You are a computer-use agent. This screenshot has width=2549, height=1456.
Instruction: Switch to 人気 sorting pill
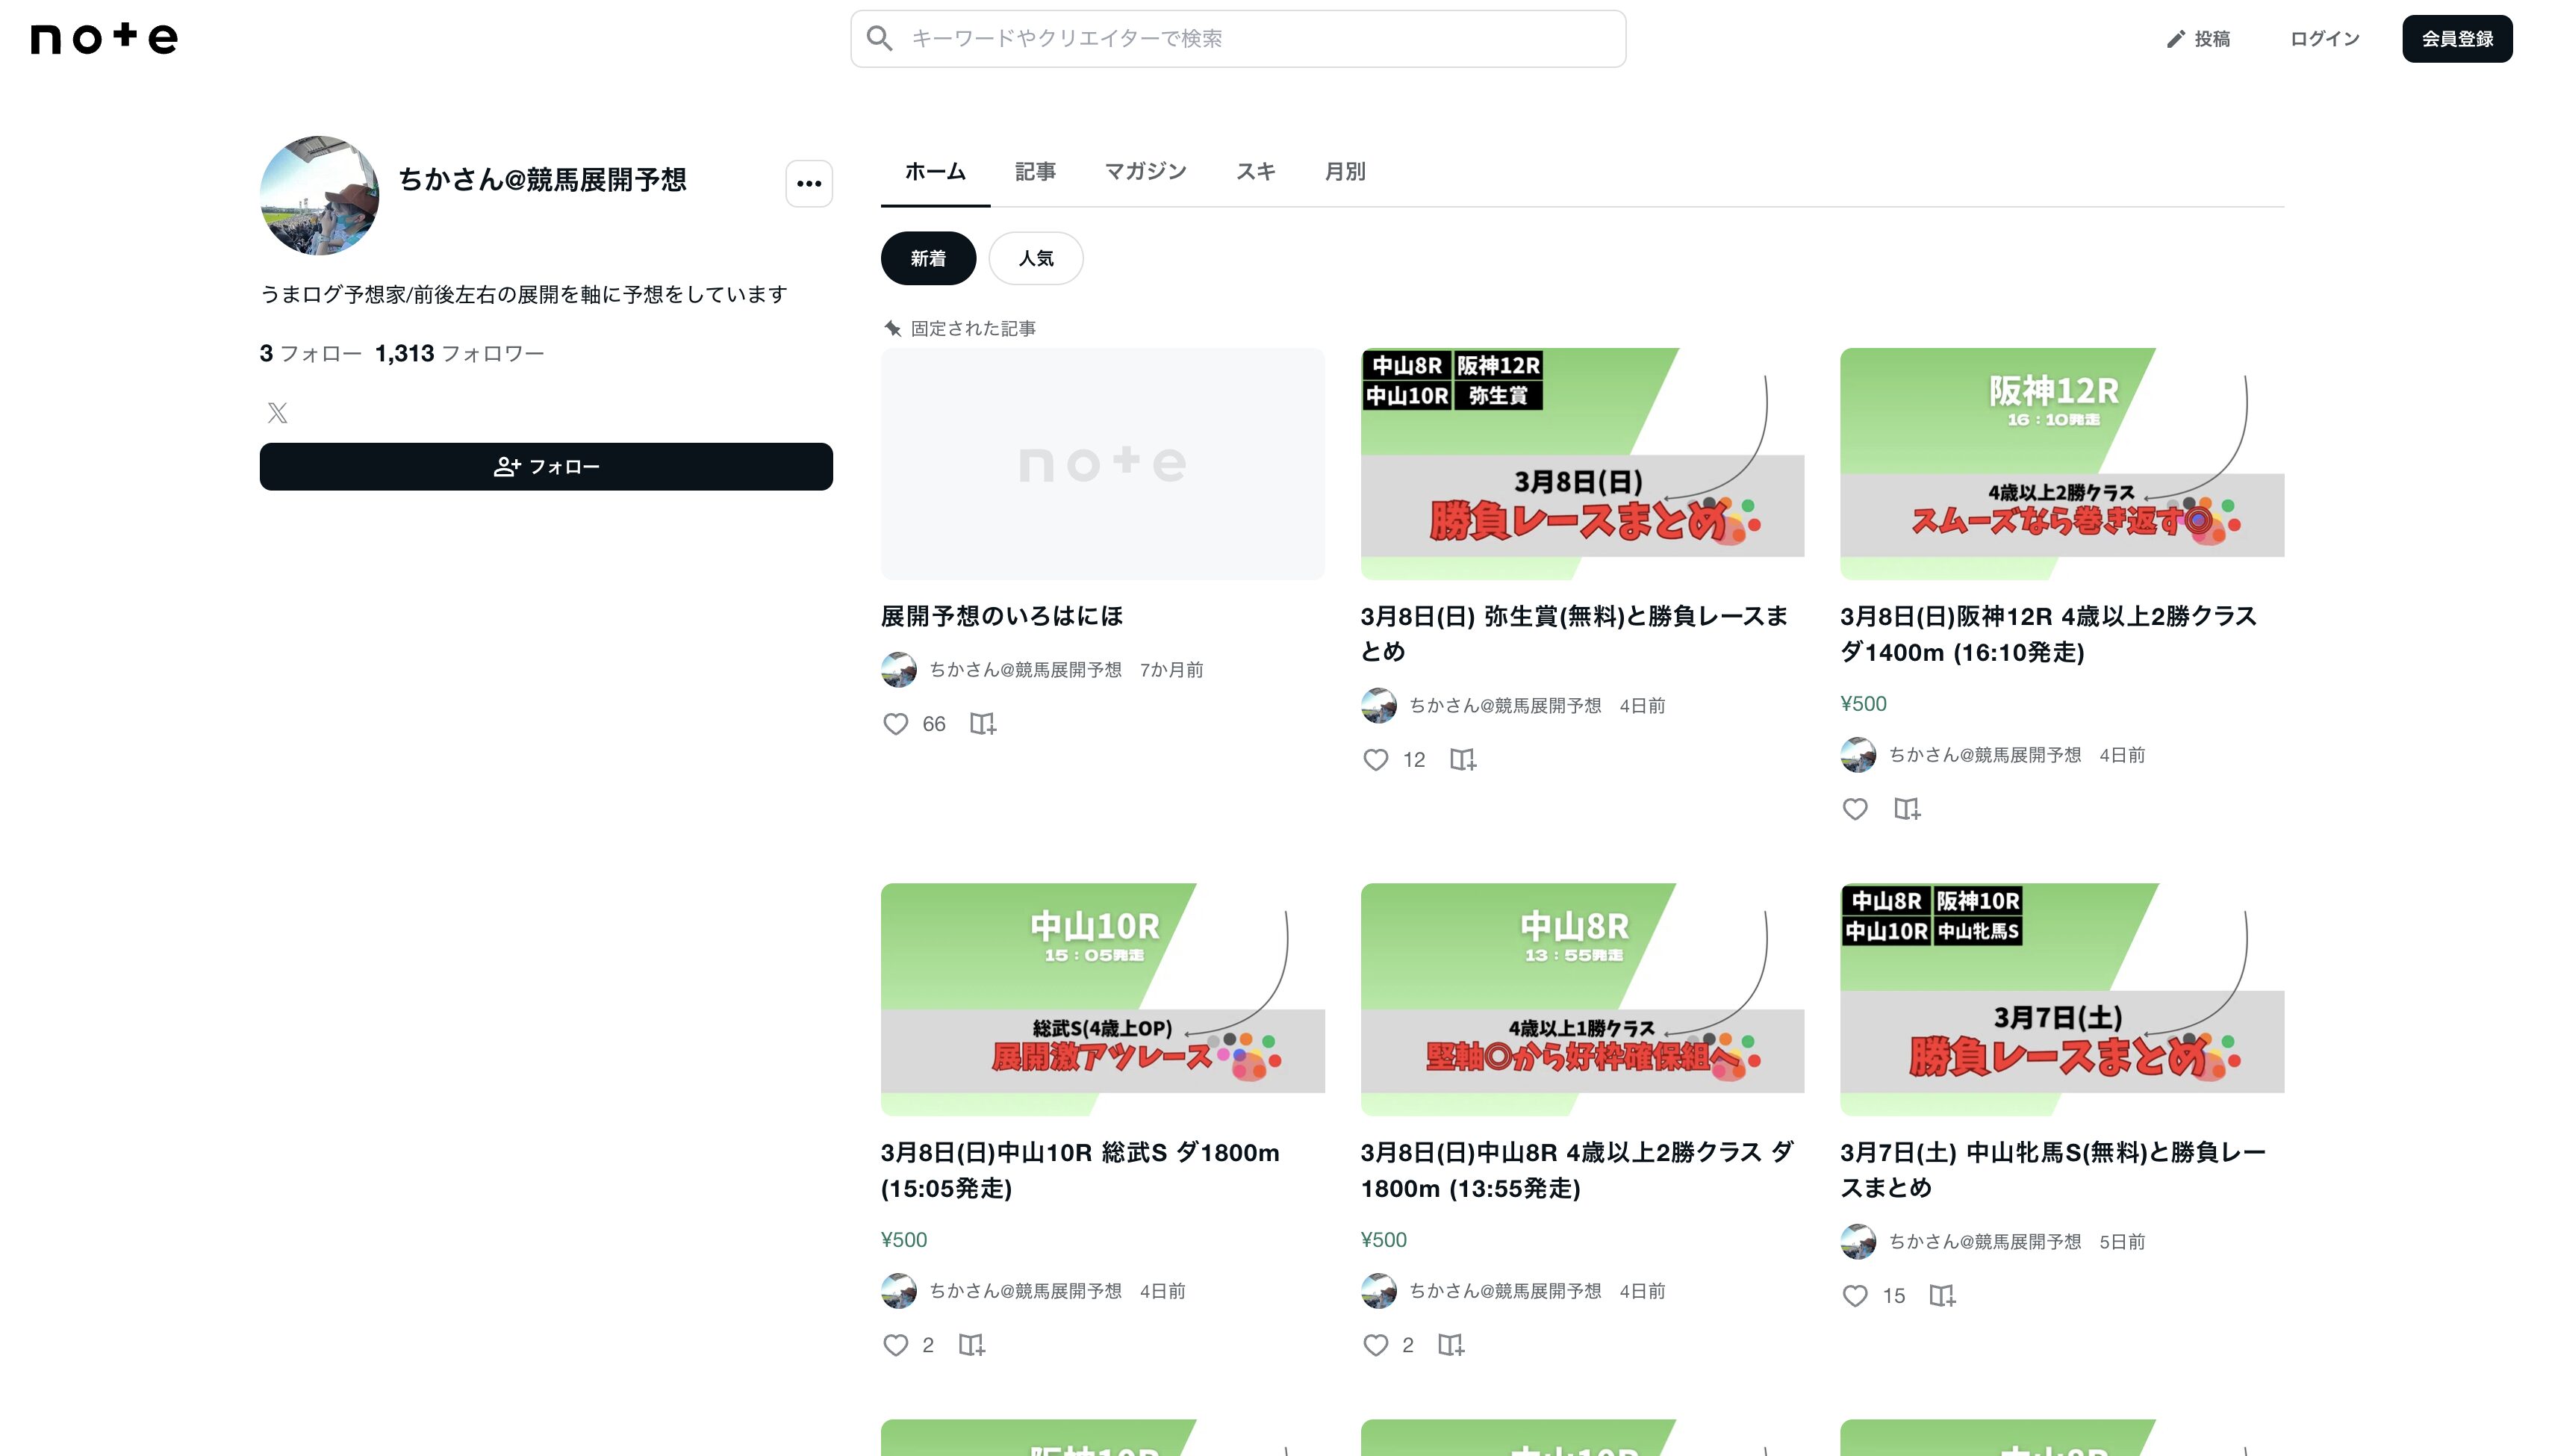point(1035,259)
